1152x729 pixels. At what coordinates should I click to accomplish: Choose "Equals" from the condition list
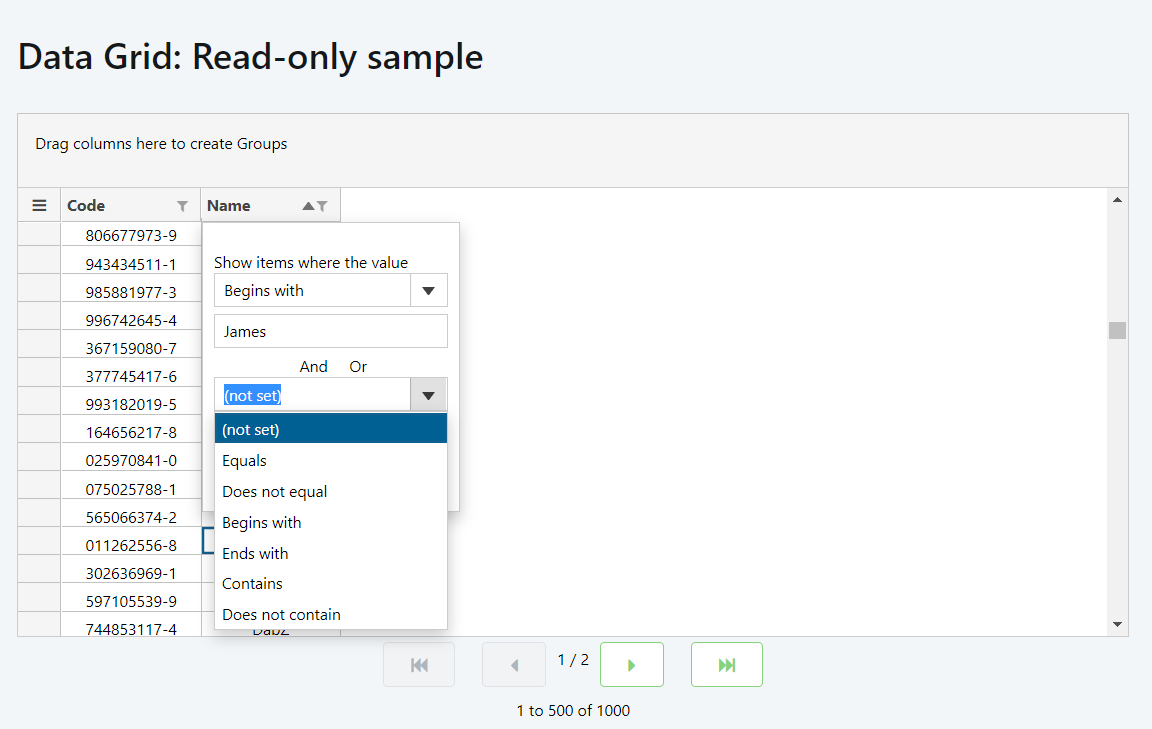pyautogui.click(x=246, y=460)
